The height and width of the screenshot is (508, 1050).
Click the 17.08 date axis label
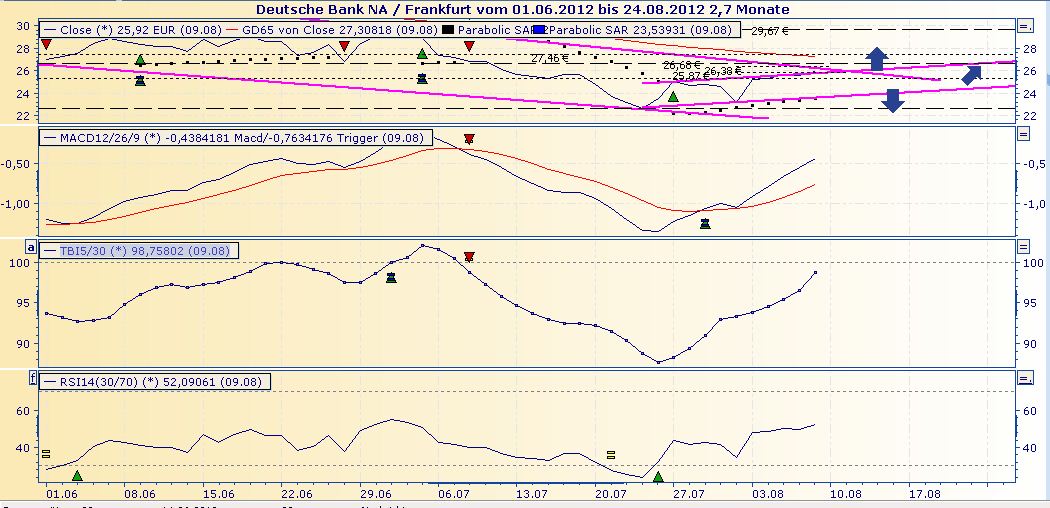(x=924, y=494)
